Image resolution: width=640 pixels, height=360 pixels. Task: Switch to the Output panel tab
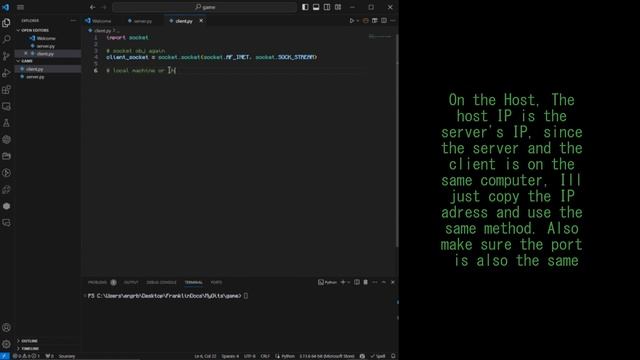point(131,282)
